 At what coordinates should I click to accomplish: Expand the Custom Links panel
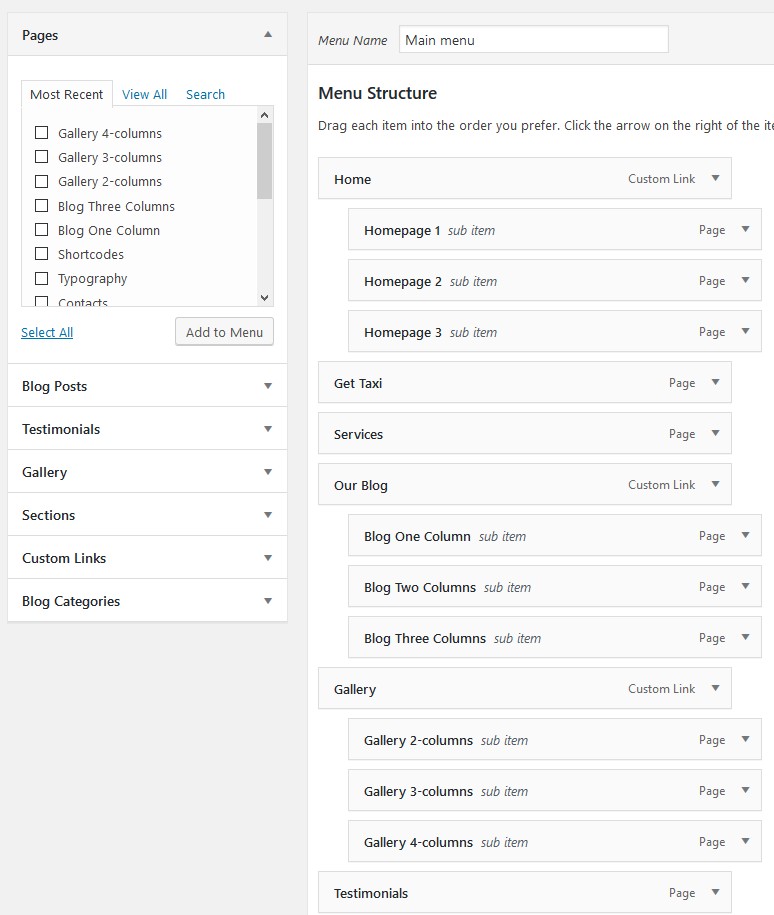point(147,558)
